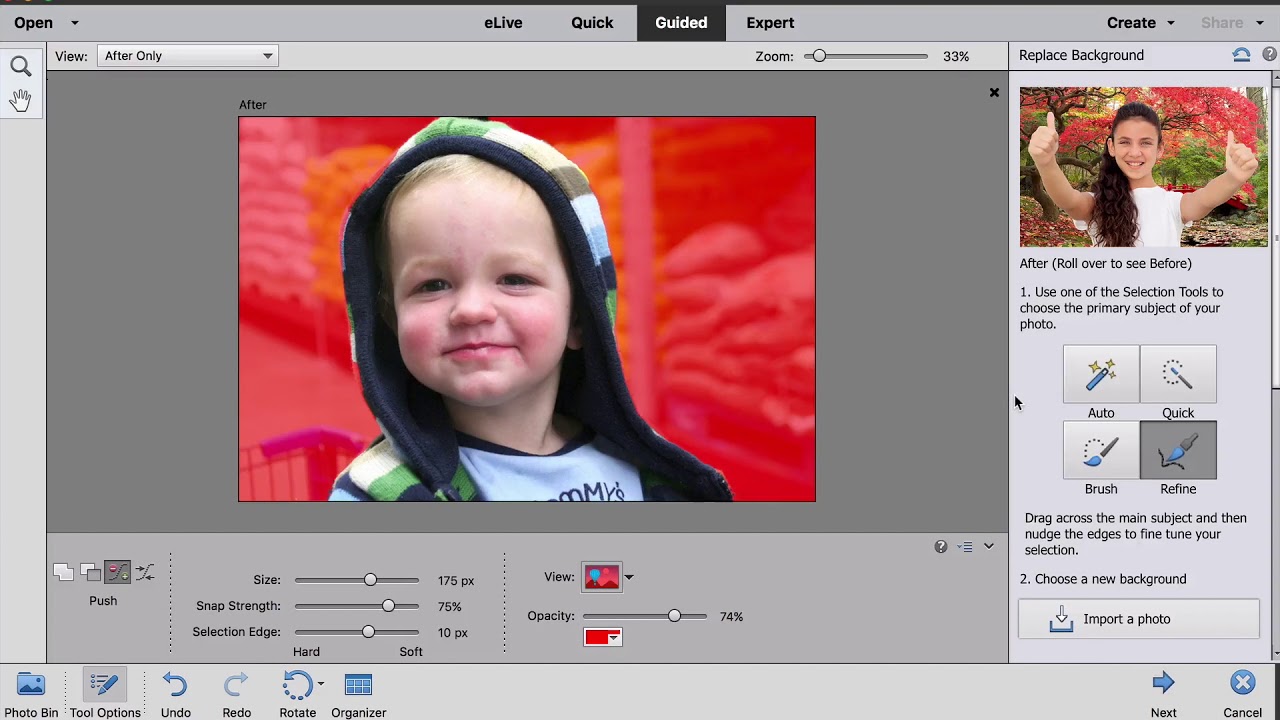The height and width of the screenshot is (720, 1280).
Task: Click Import a photo button
Action: point(1139,619)
